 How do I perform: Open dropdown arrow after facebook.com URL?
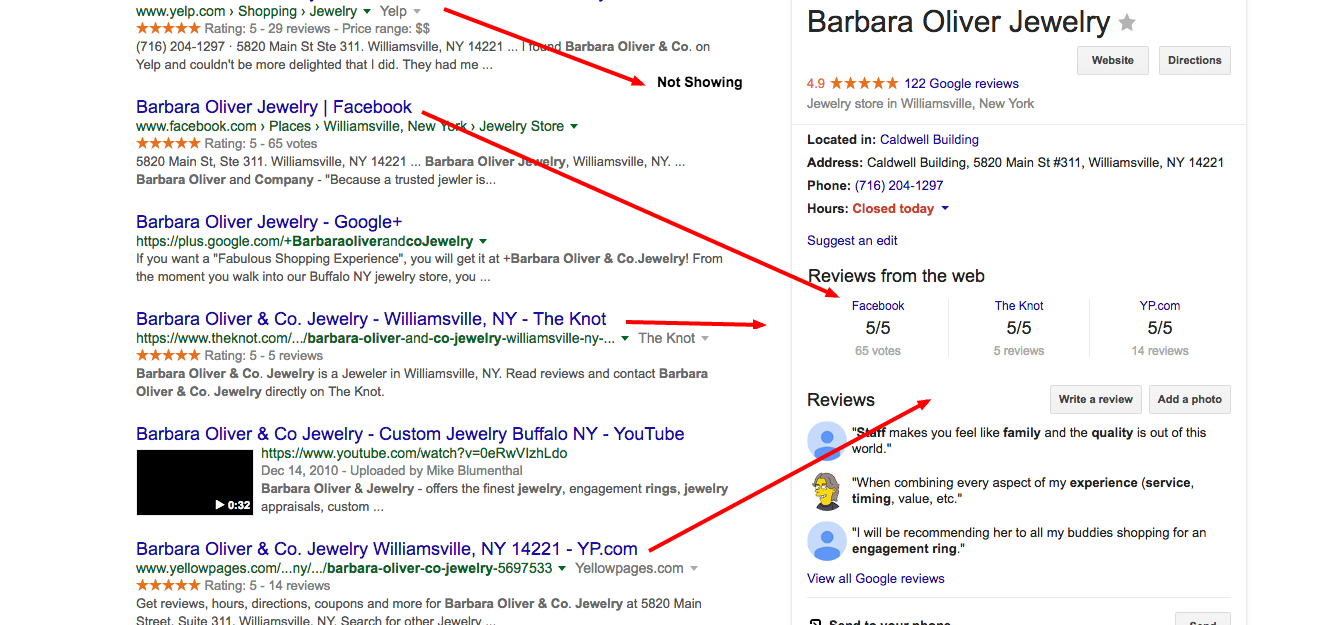tap(574, 127)
